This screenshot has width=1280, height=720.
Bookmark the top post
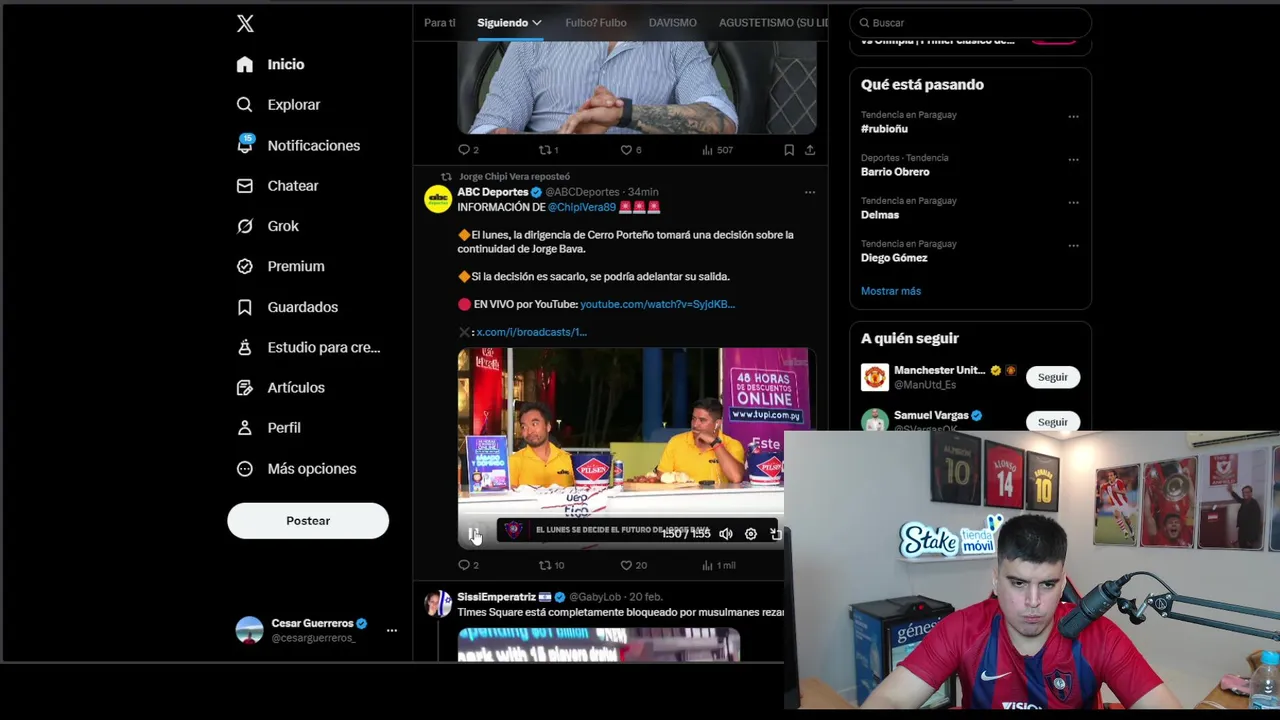[x=789, y=150]
